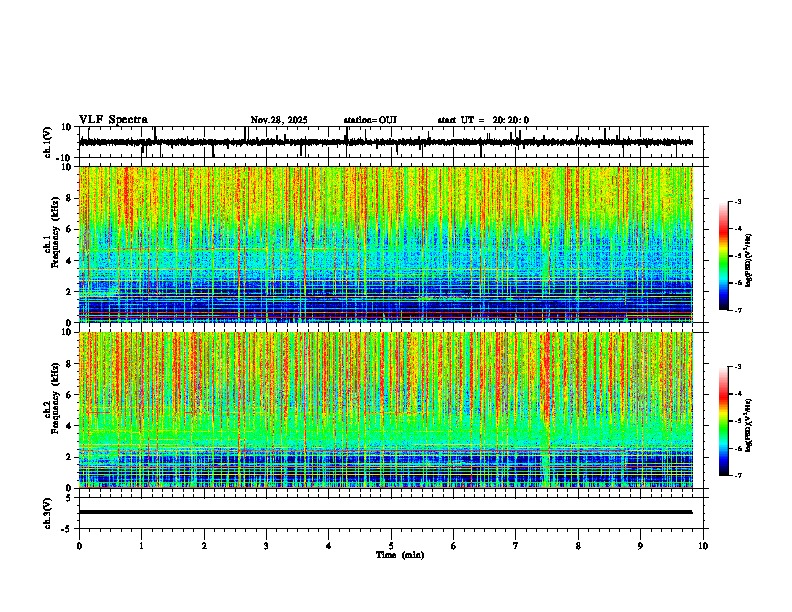
Task: Click the ch.1 voltage waveform trace
Action: [386, 142]
